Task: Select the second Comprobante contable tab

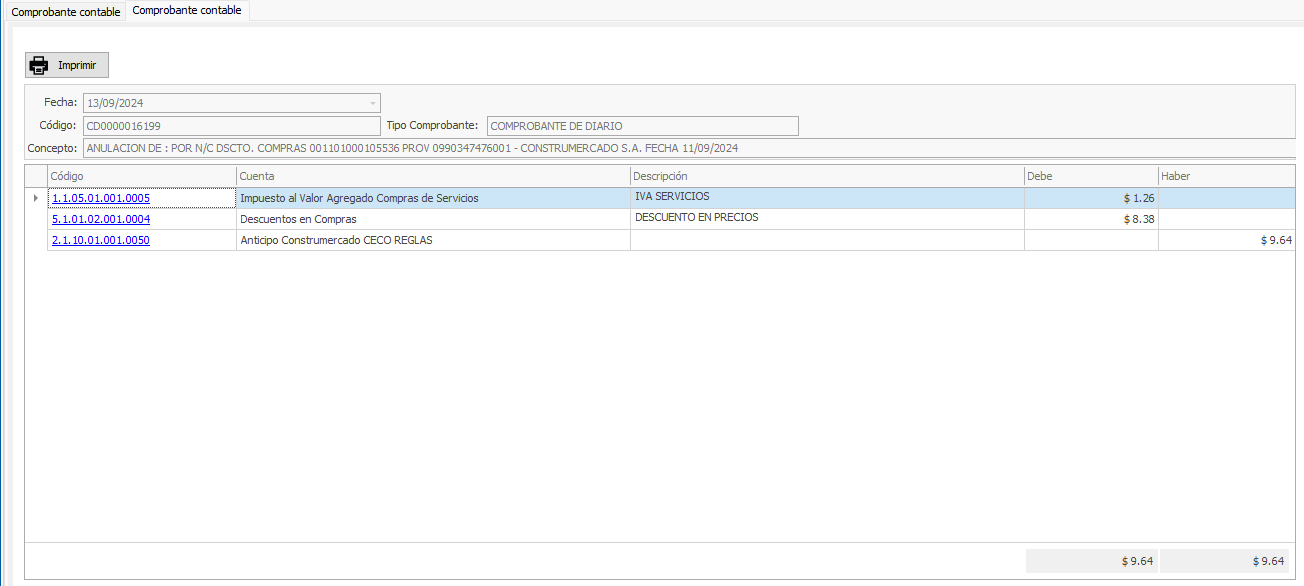Action: coord(187,11)
